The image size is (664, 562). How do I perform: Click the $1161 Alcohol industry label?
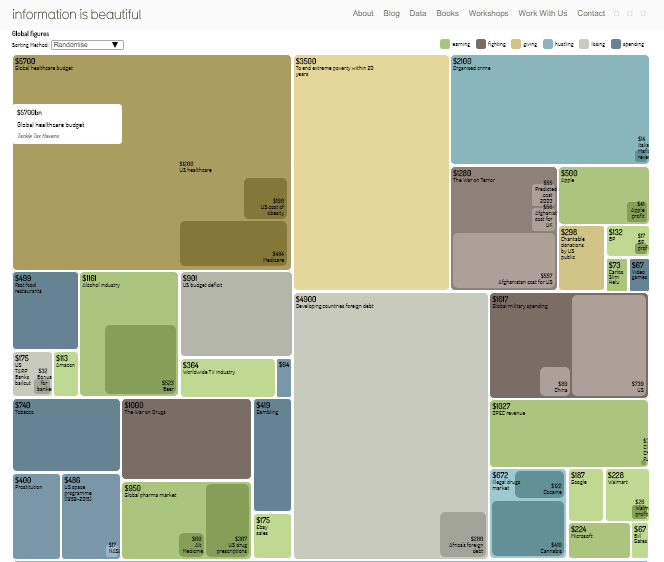(x=101, y=282)
